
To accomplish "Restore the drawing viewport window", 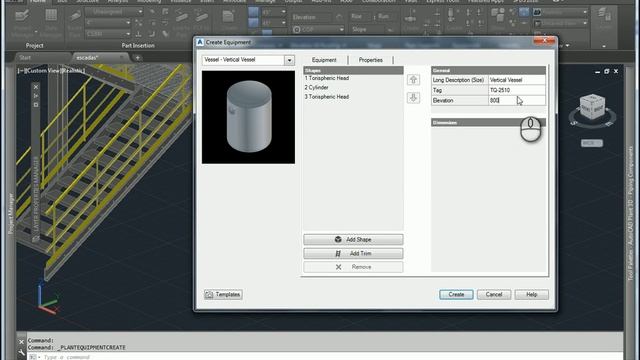I will 607,71.
